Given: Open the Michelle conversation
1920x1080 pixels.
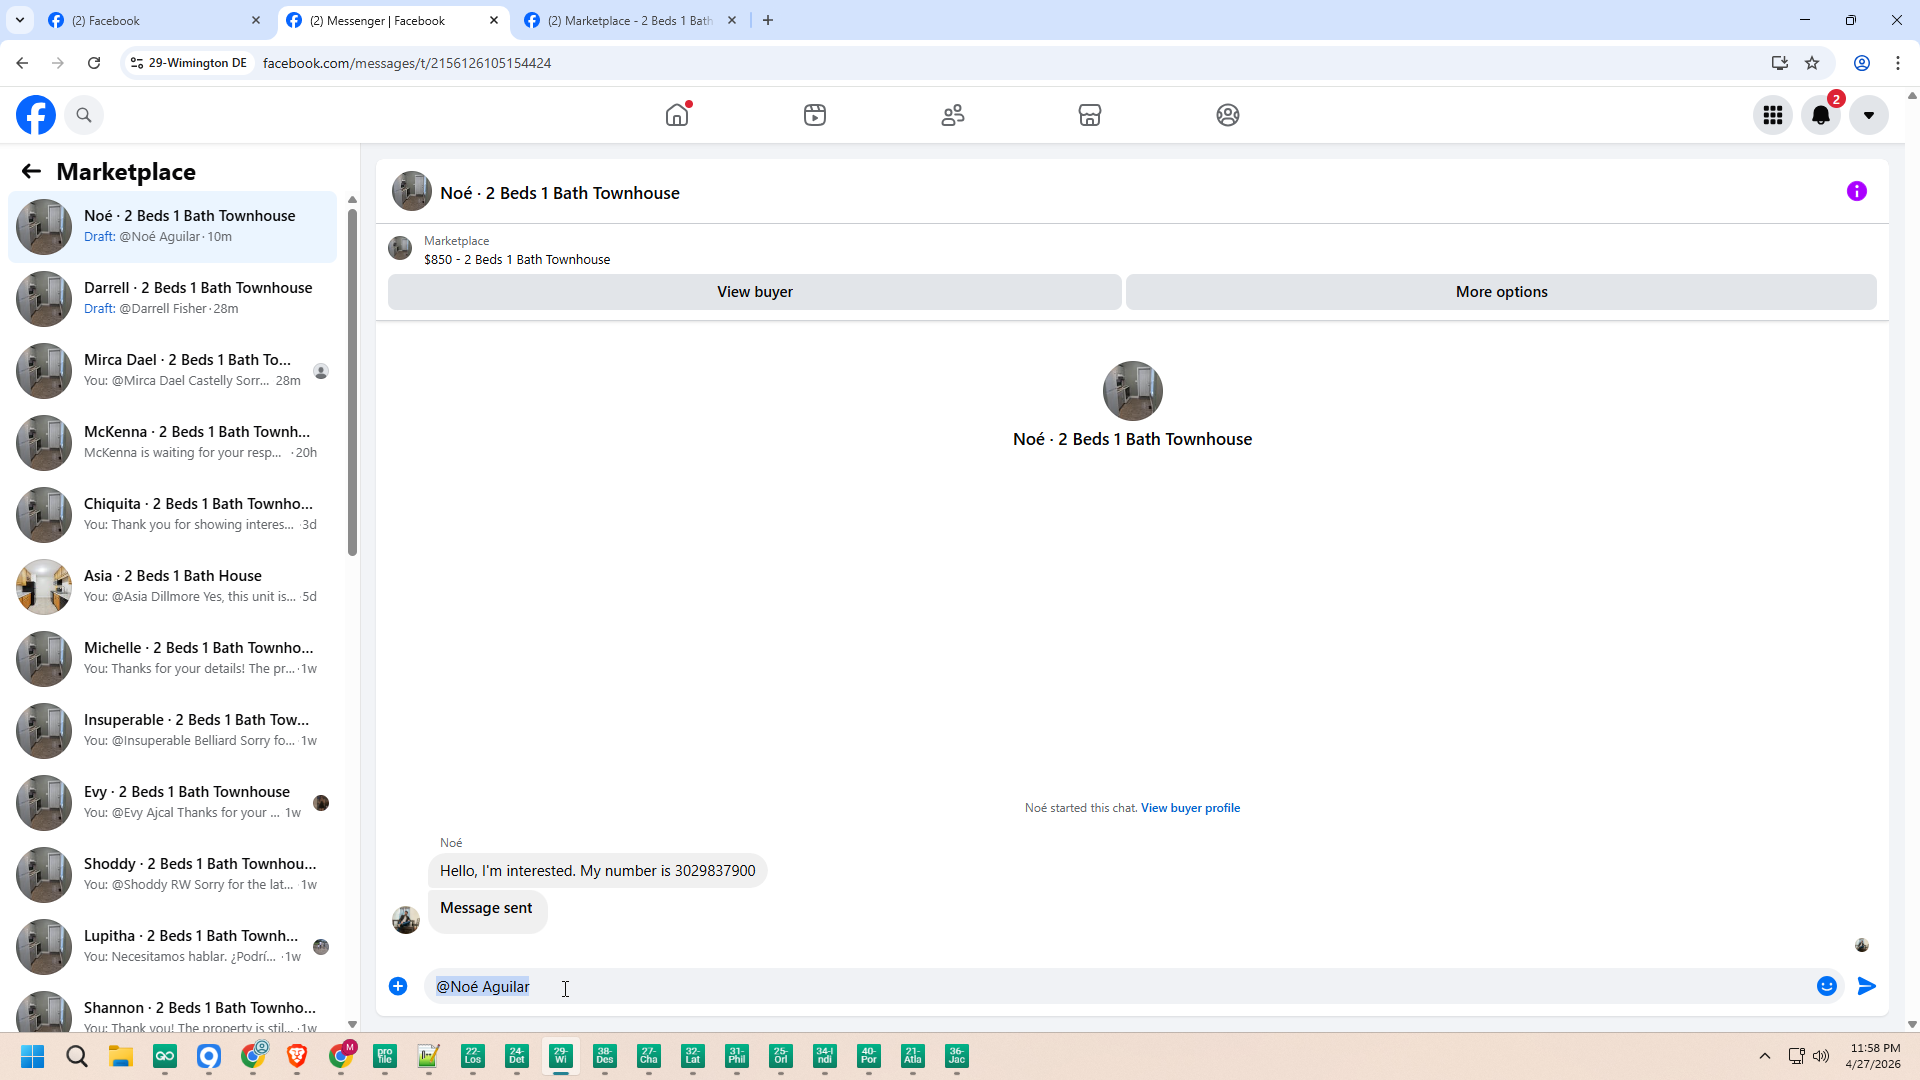Looking at the screenshot, I should click(173, 659).
